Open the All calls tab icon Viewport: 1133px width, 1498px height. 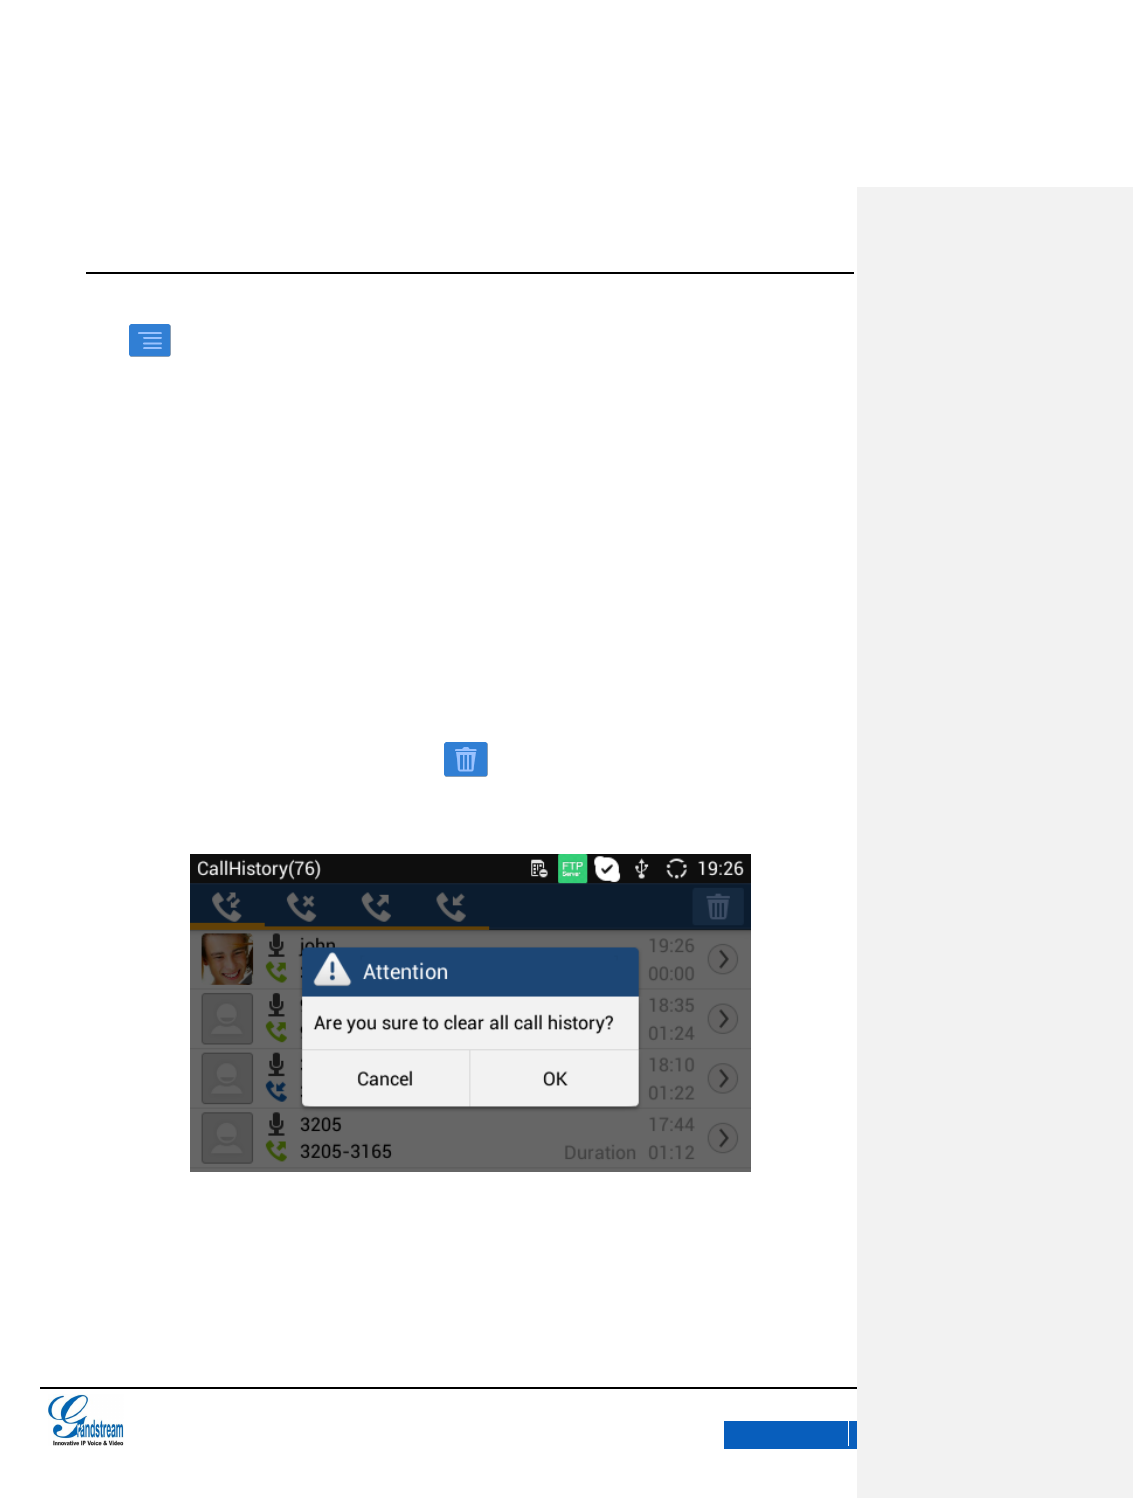[227, 907]
